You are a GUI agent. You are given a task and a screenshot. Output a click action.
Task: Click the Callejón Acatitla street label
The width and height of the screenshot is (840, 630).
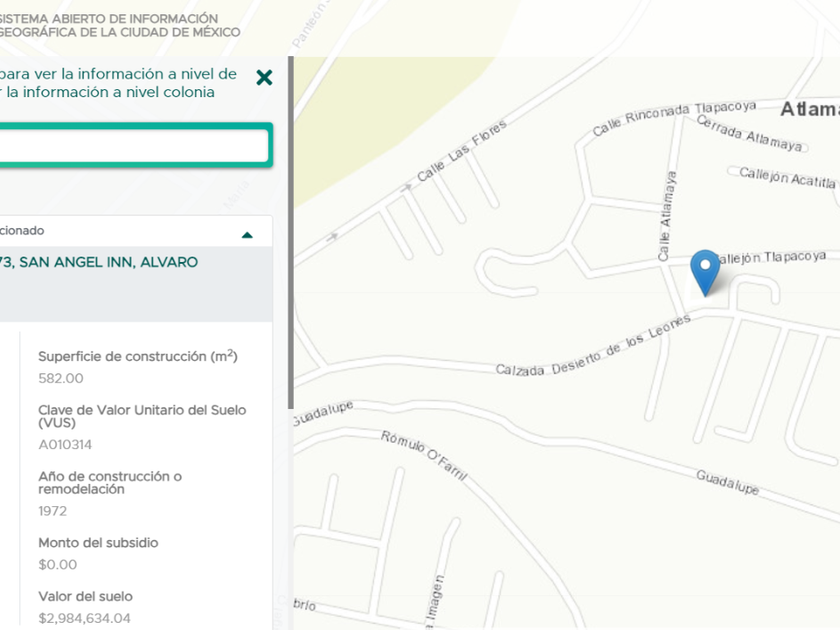tap(787, 177)
